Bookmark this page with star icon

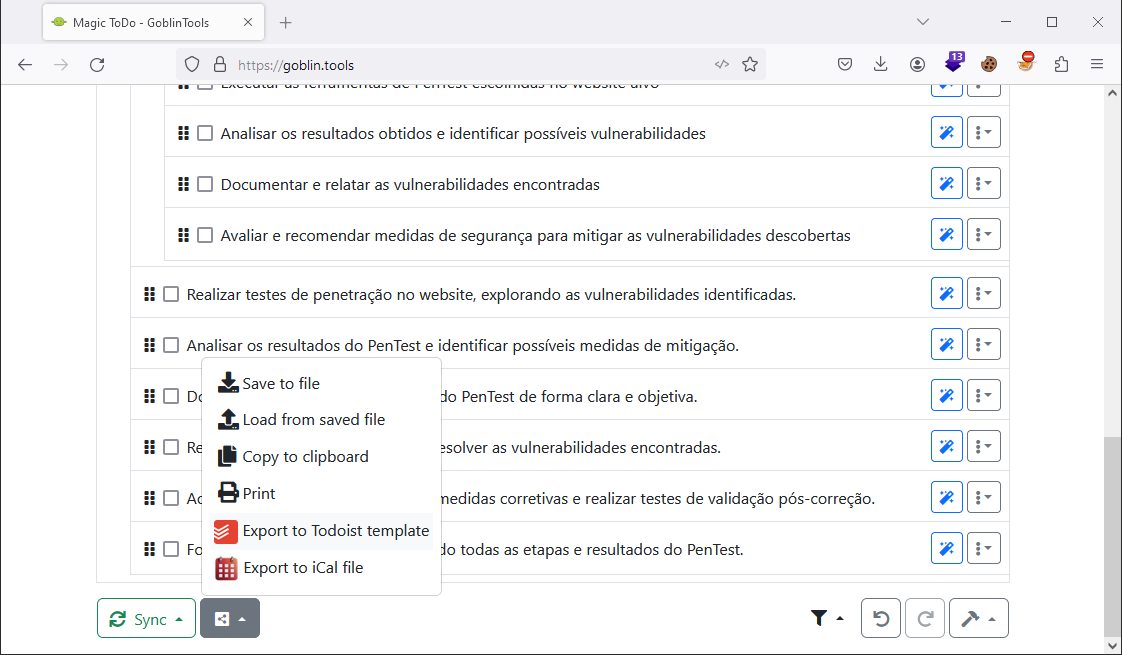(750, 65)
